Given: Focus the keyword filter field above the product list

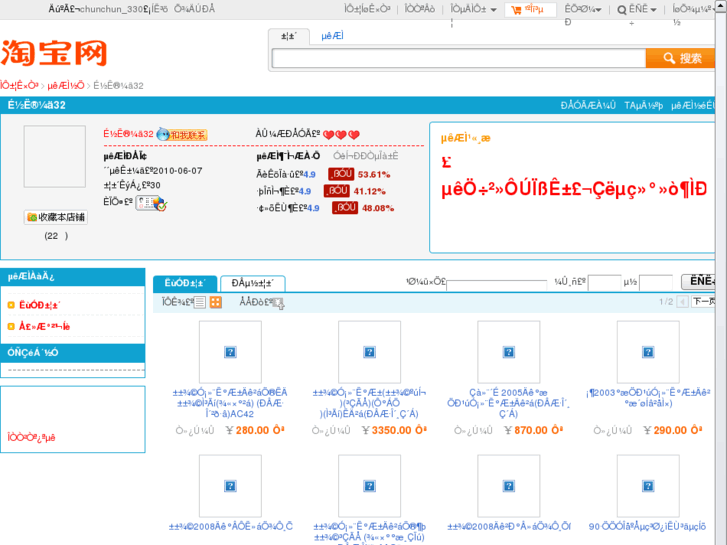Looking at the screenshot, I should click(497, 283).
